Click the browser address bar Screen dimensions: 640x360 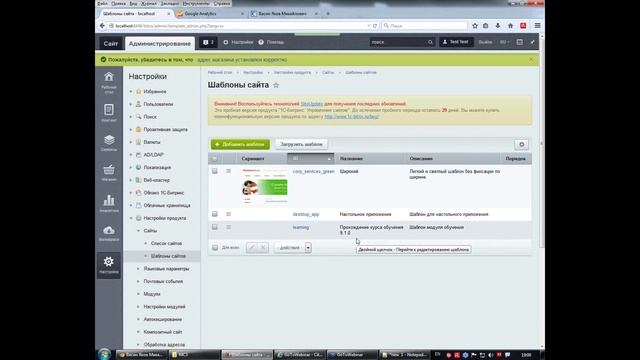(239, 26)
